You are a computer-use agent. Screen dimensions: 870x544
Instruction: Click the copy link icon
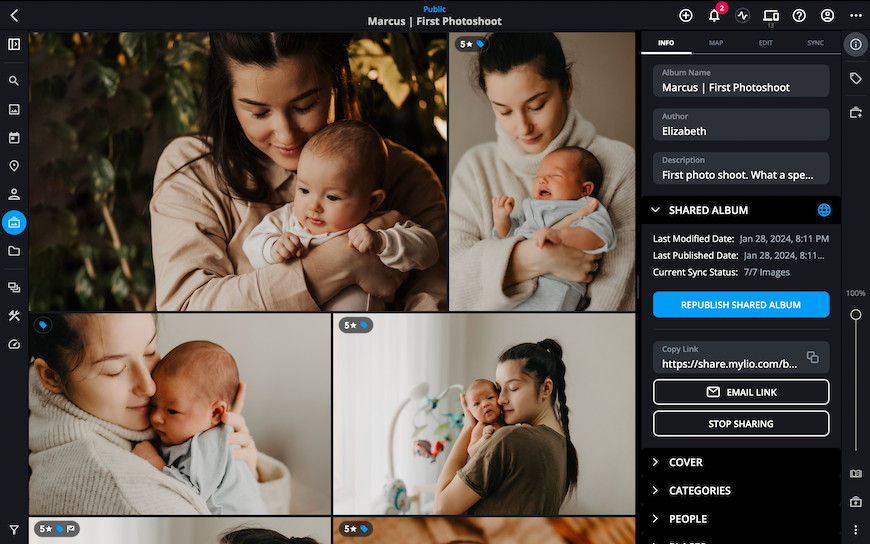pos(813,357)
